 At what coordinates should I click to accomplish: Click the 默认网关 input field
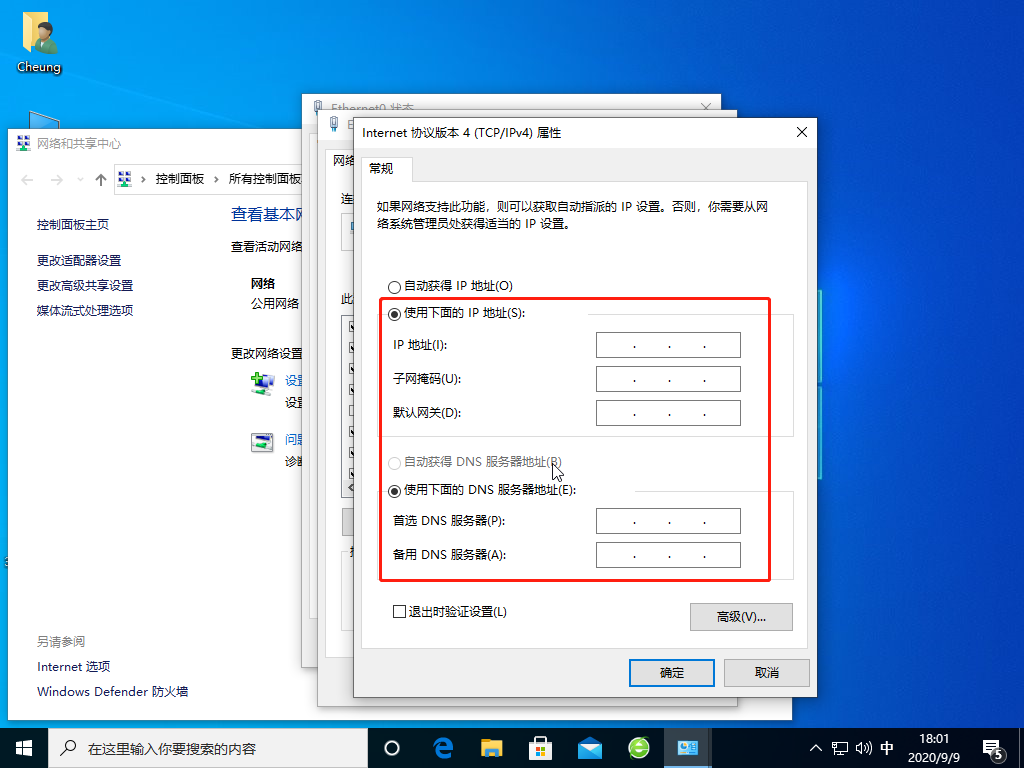click(x=668, y=413)
